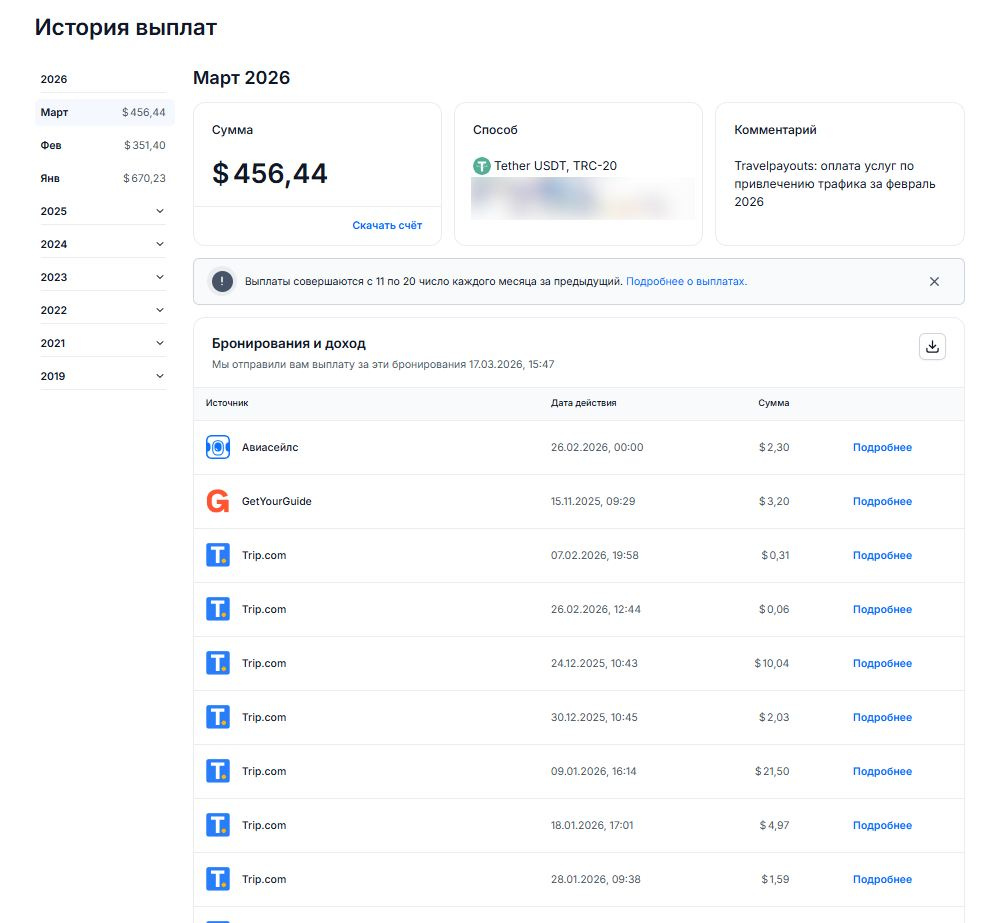
Task: Expand the 2022 year chevron
Action: 160,310
